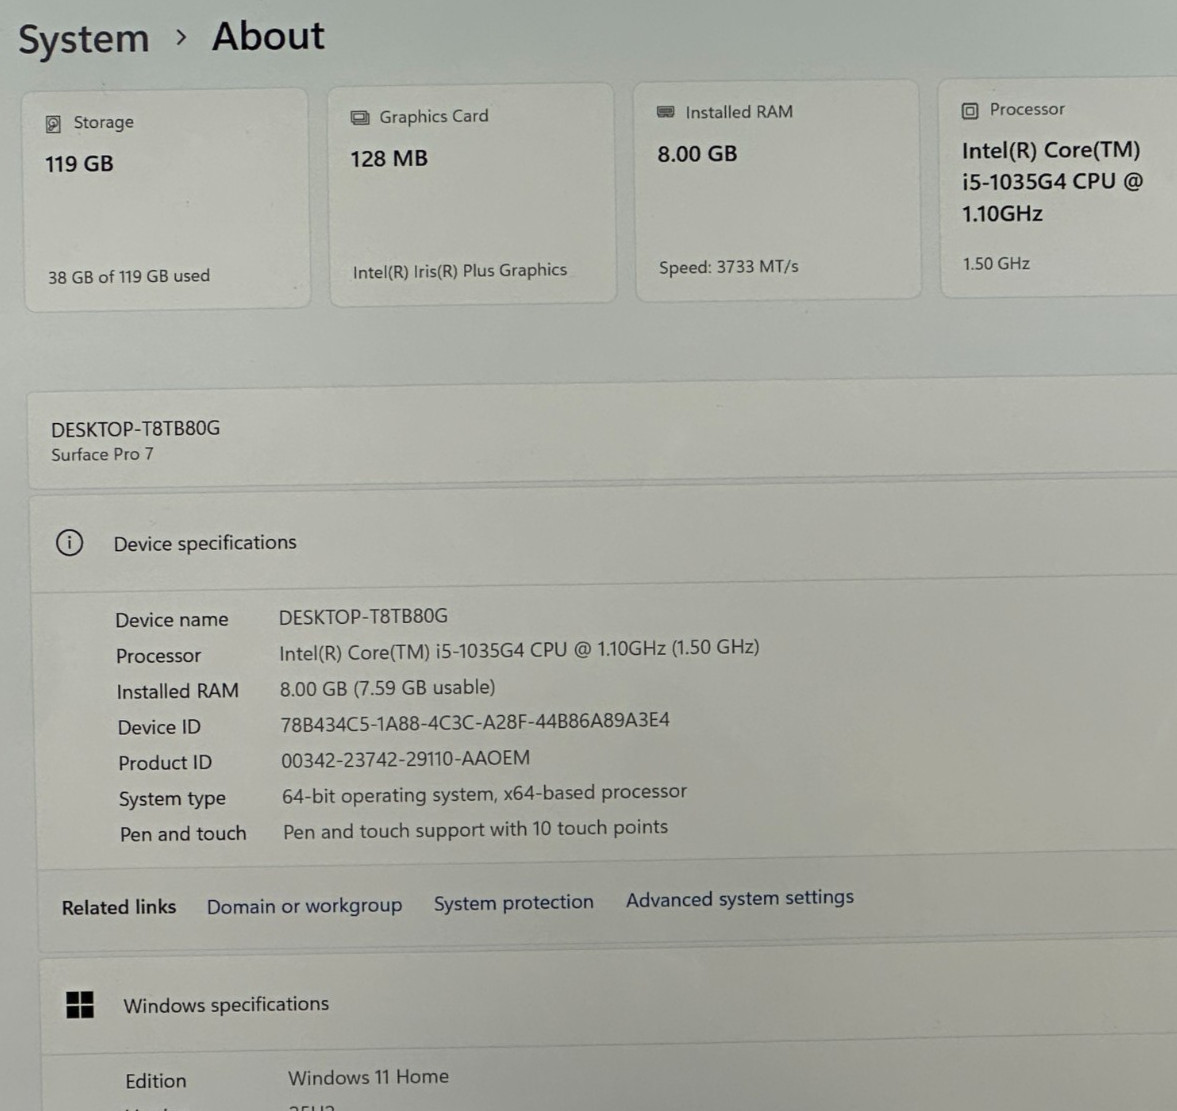The image size is (1177, 1111).
Task: Select the 'Windows 11 Home' edition value
Action: coord(369,1077)
